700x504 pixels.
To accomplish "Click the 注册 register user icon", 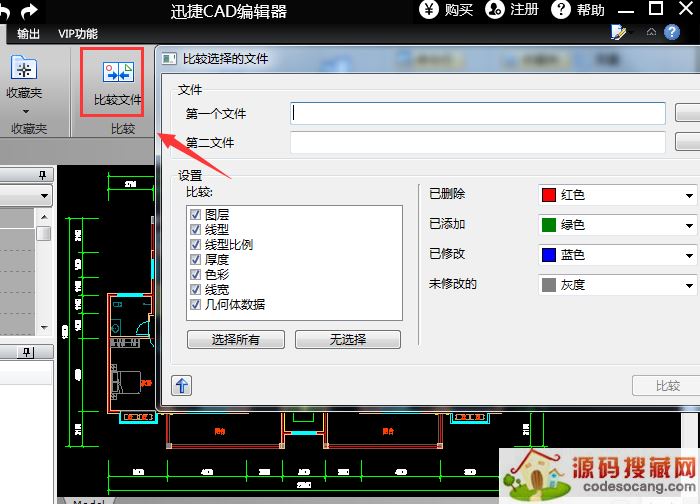I will tap(495, 10).
